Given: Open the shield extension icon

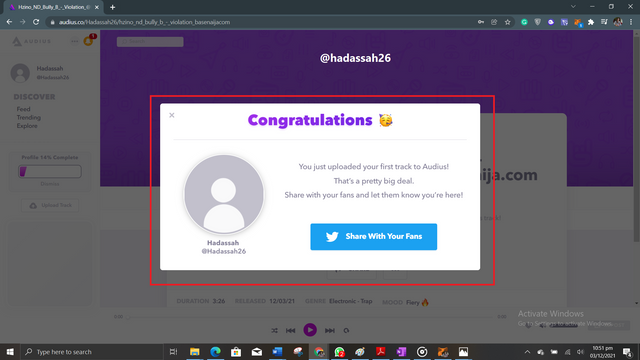Looking at the screenshot, I should 538,22.
